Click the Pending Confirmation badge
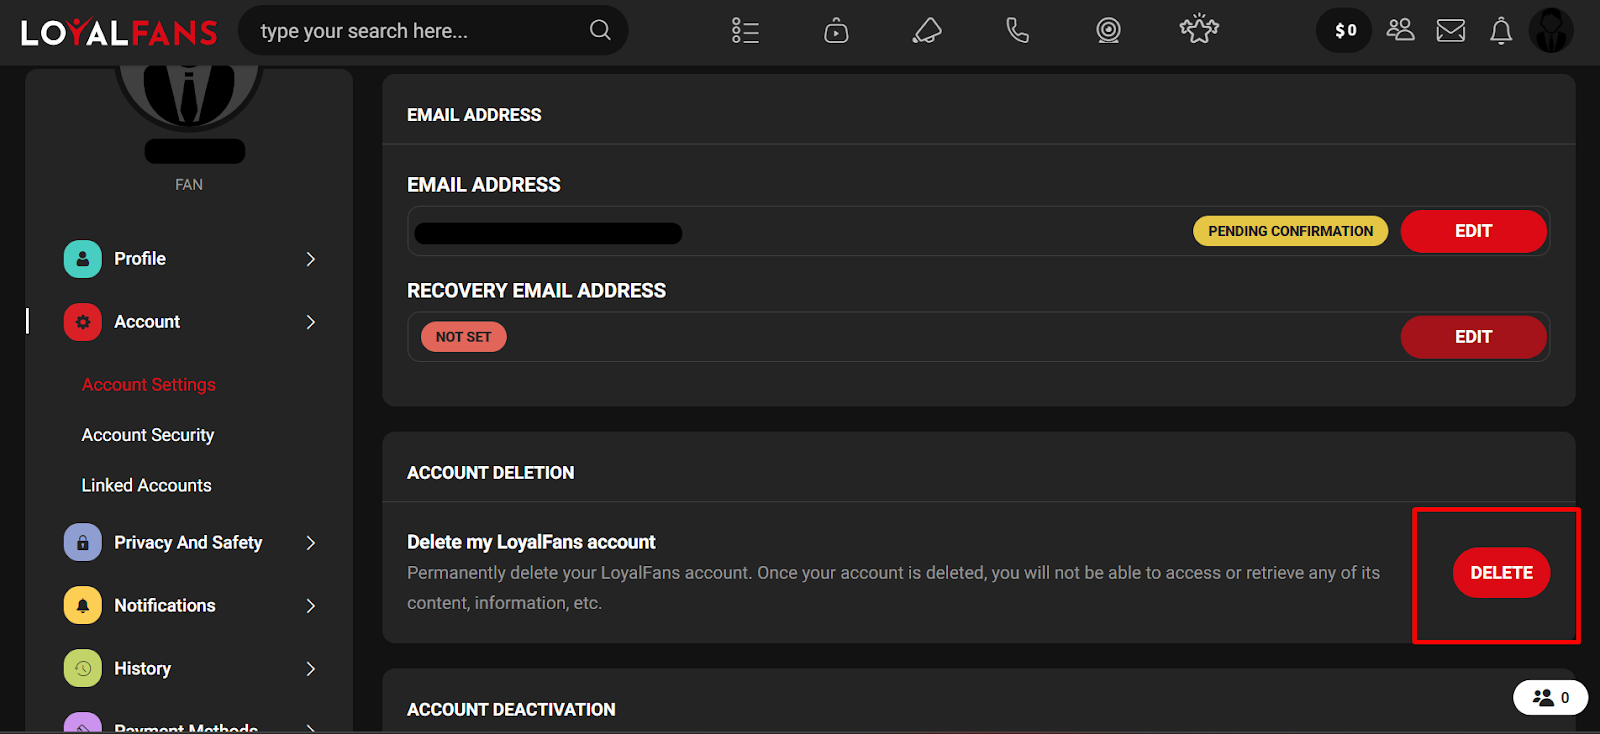Screen dimensions: 1600x734 [x=1291, y=231]
